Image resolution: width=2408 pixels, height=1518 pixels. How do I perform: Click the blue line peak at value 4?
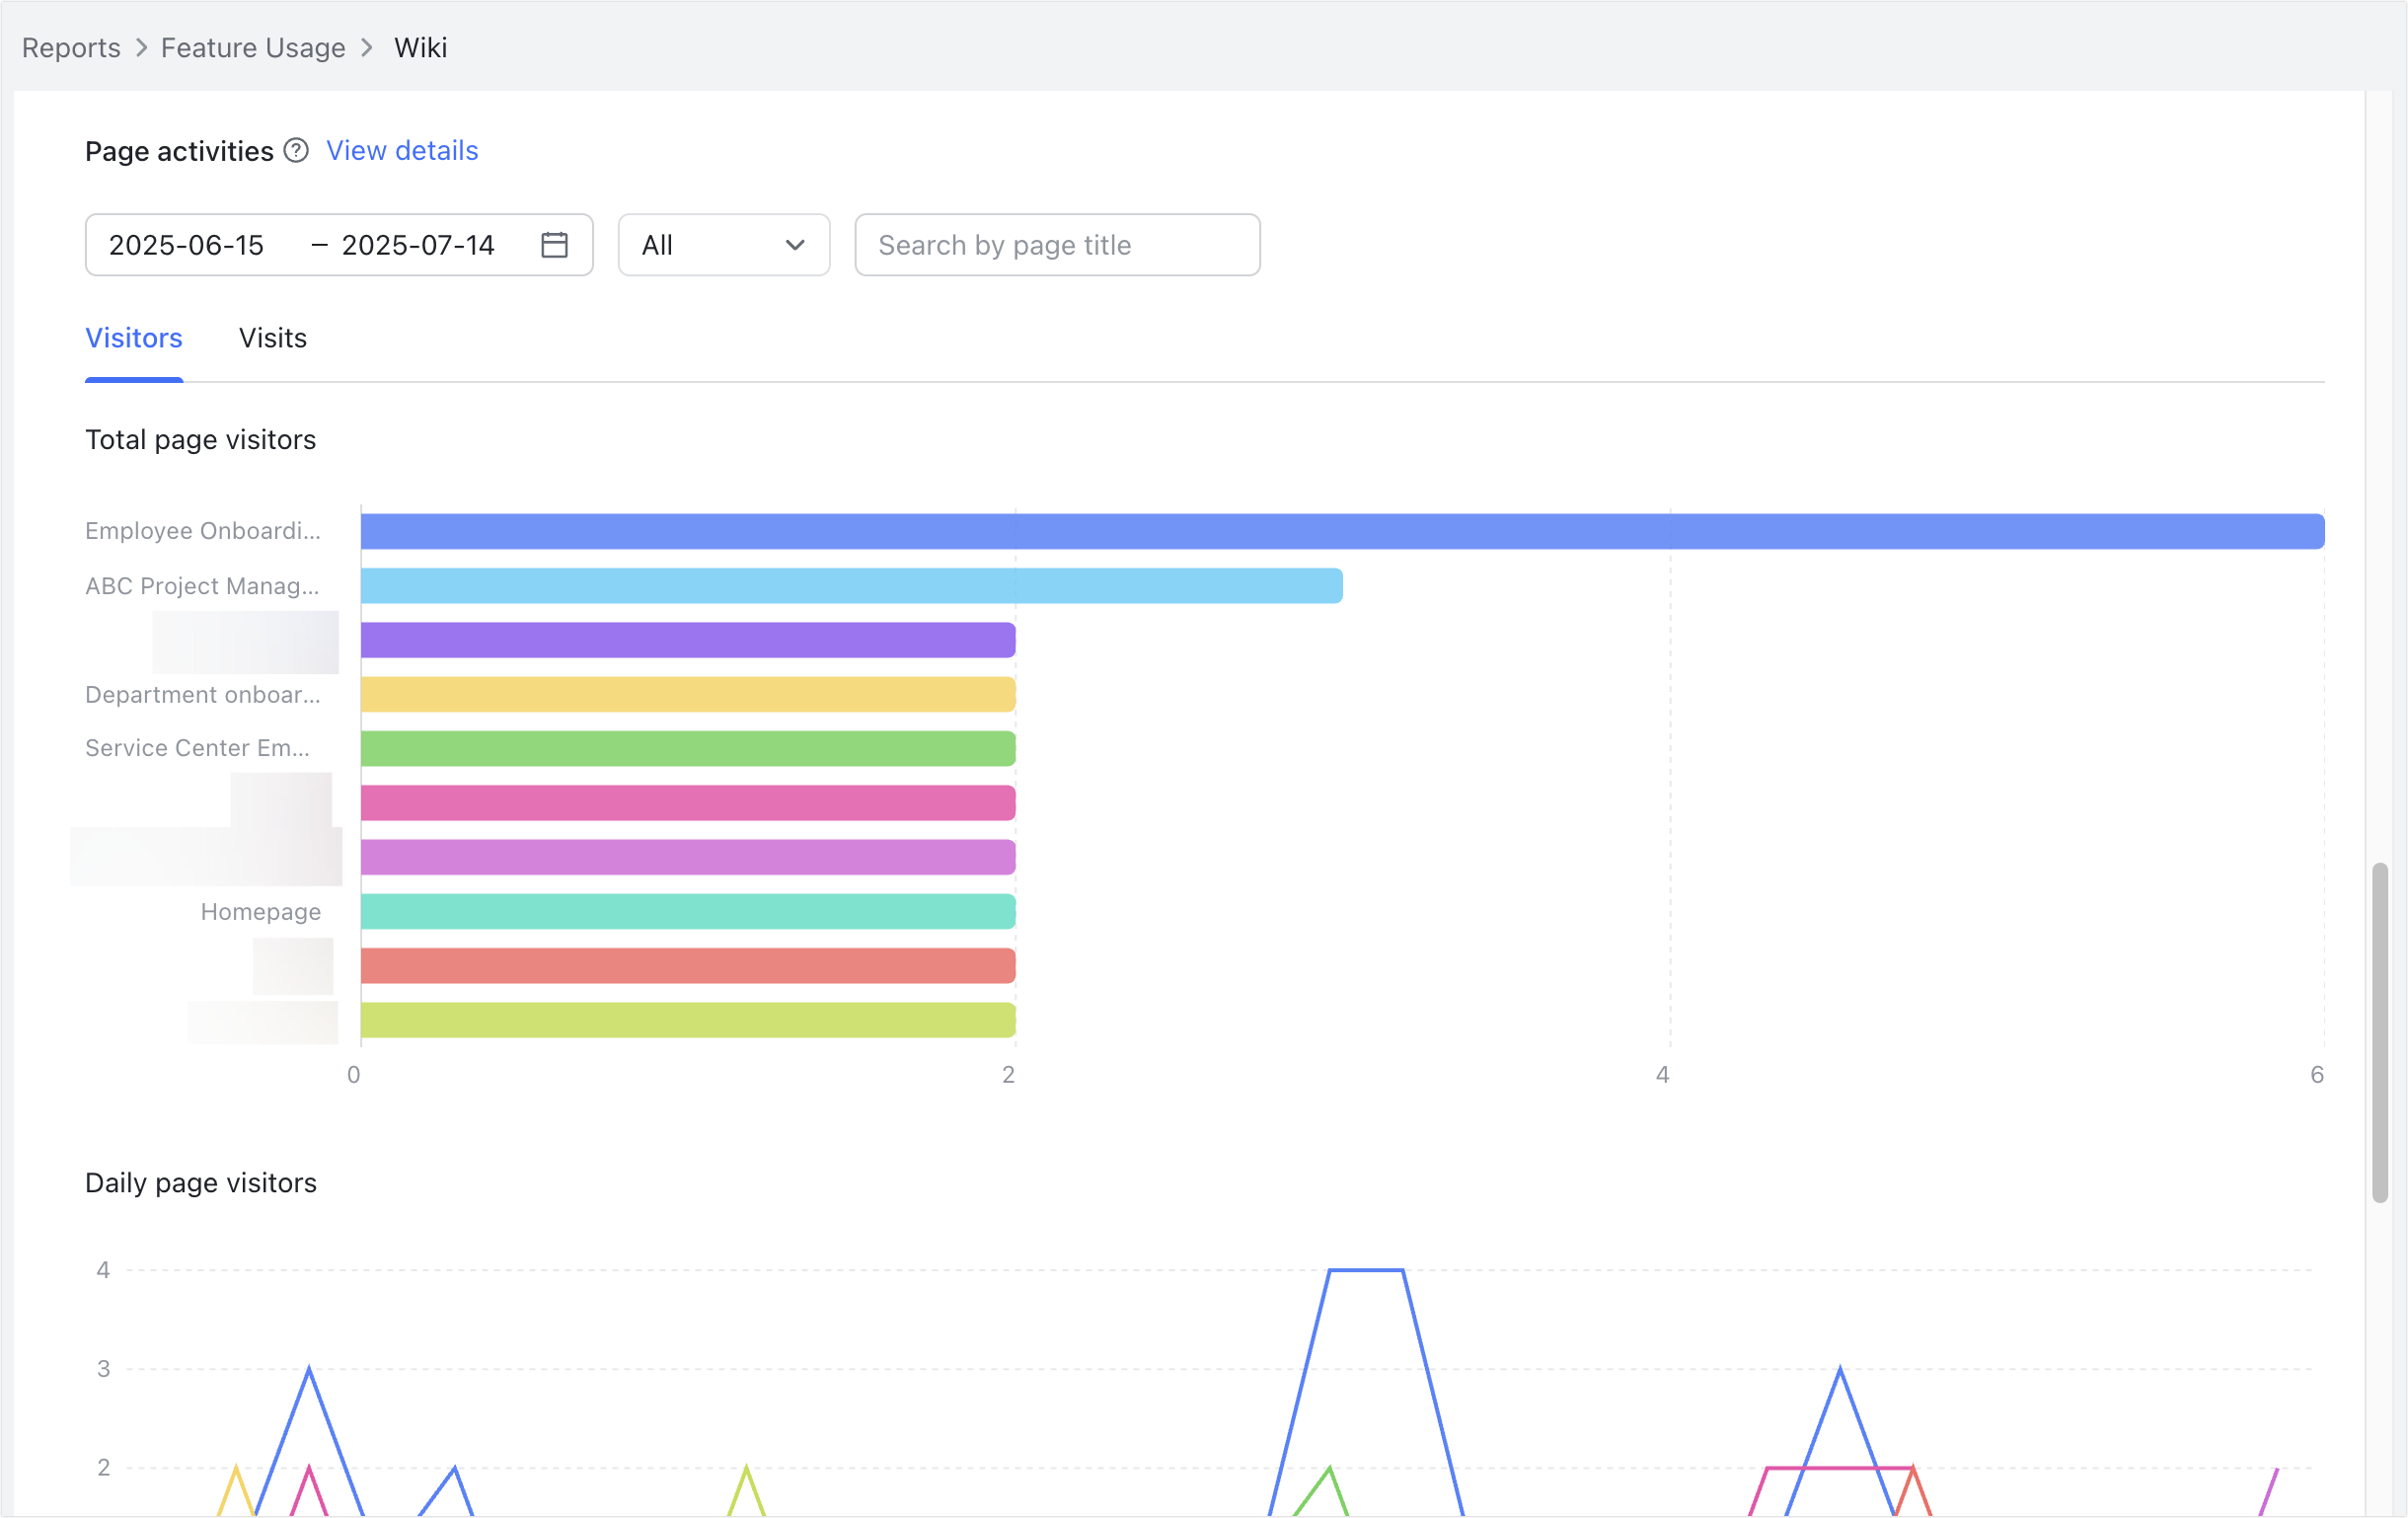point(1366,1270)
